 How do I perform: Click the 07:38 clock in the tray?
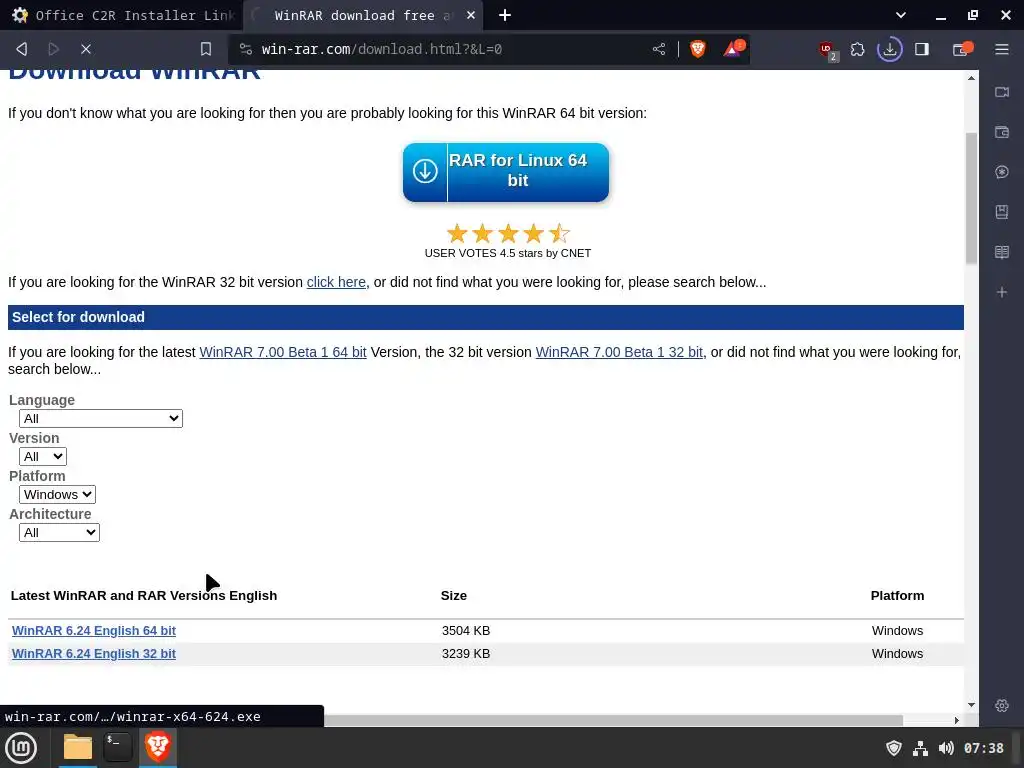pyautogui.click(x=984, y=748)
